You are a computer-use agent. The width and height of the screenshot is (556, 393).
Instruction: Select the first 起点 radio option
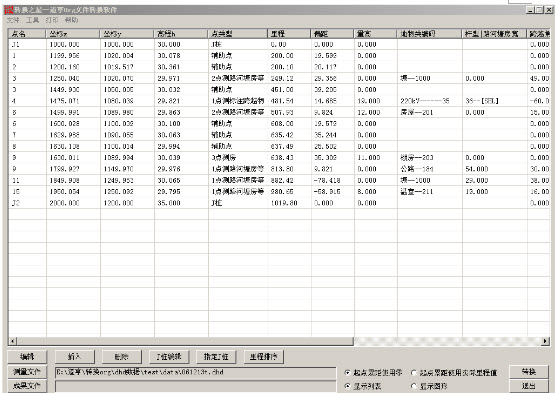click(373, 373)
